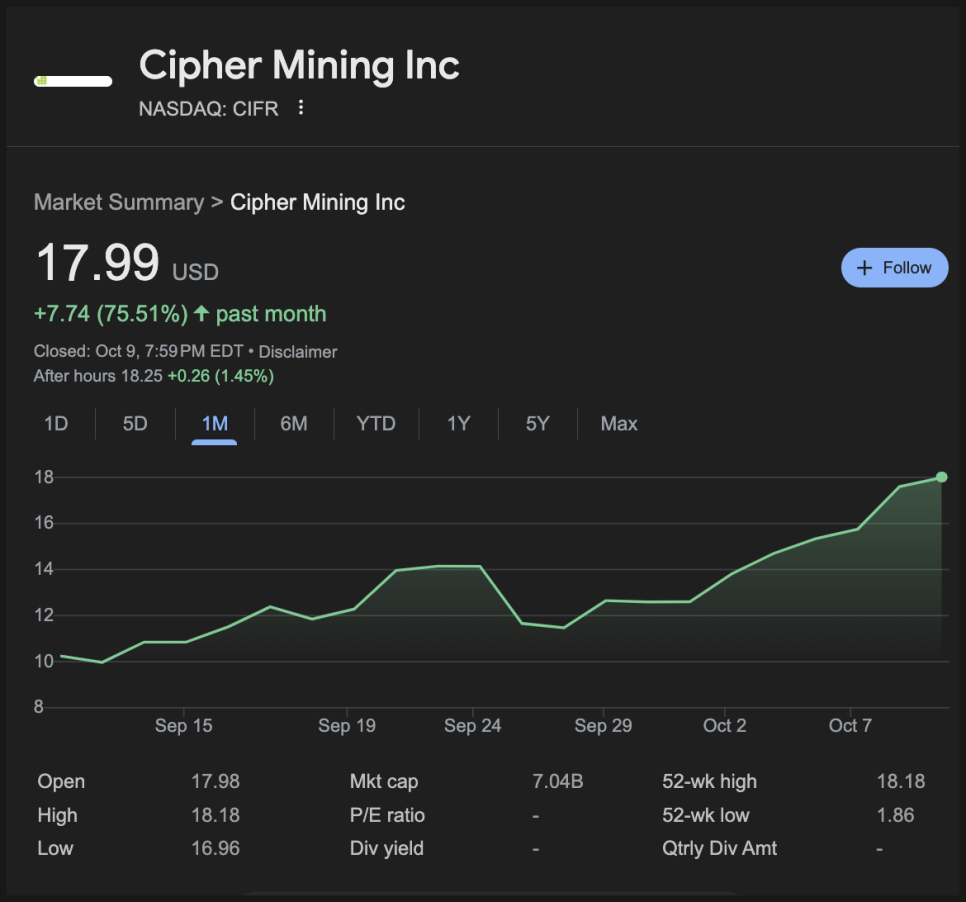
Task: Open the 5Y chart range
Action: (x=538, y=424)
